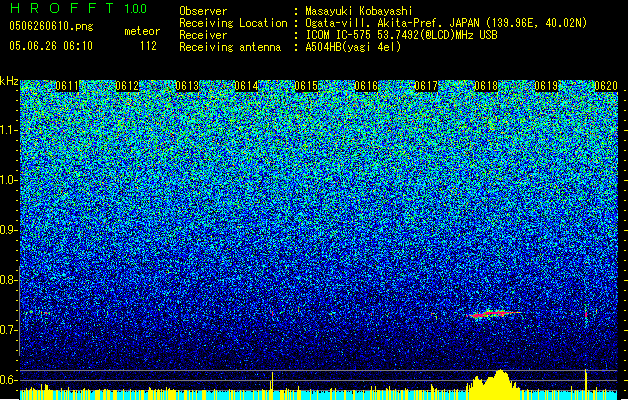
Task: Click the 0619 time marker
Action: click(x=546, y=86)
